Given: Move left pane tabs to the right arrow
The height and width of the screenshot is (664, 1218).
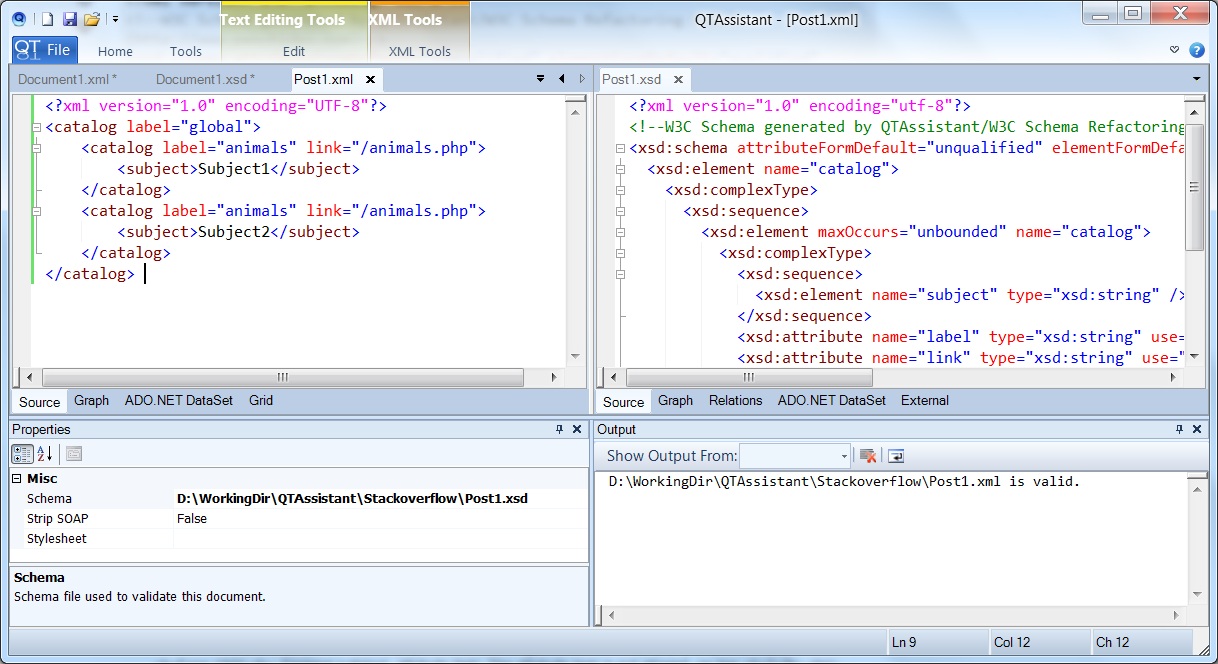Looking at the screenshot, I should pyautogui.click(x=581, y=78).
